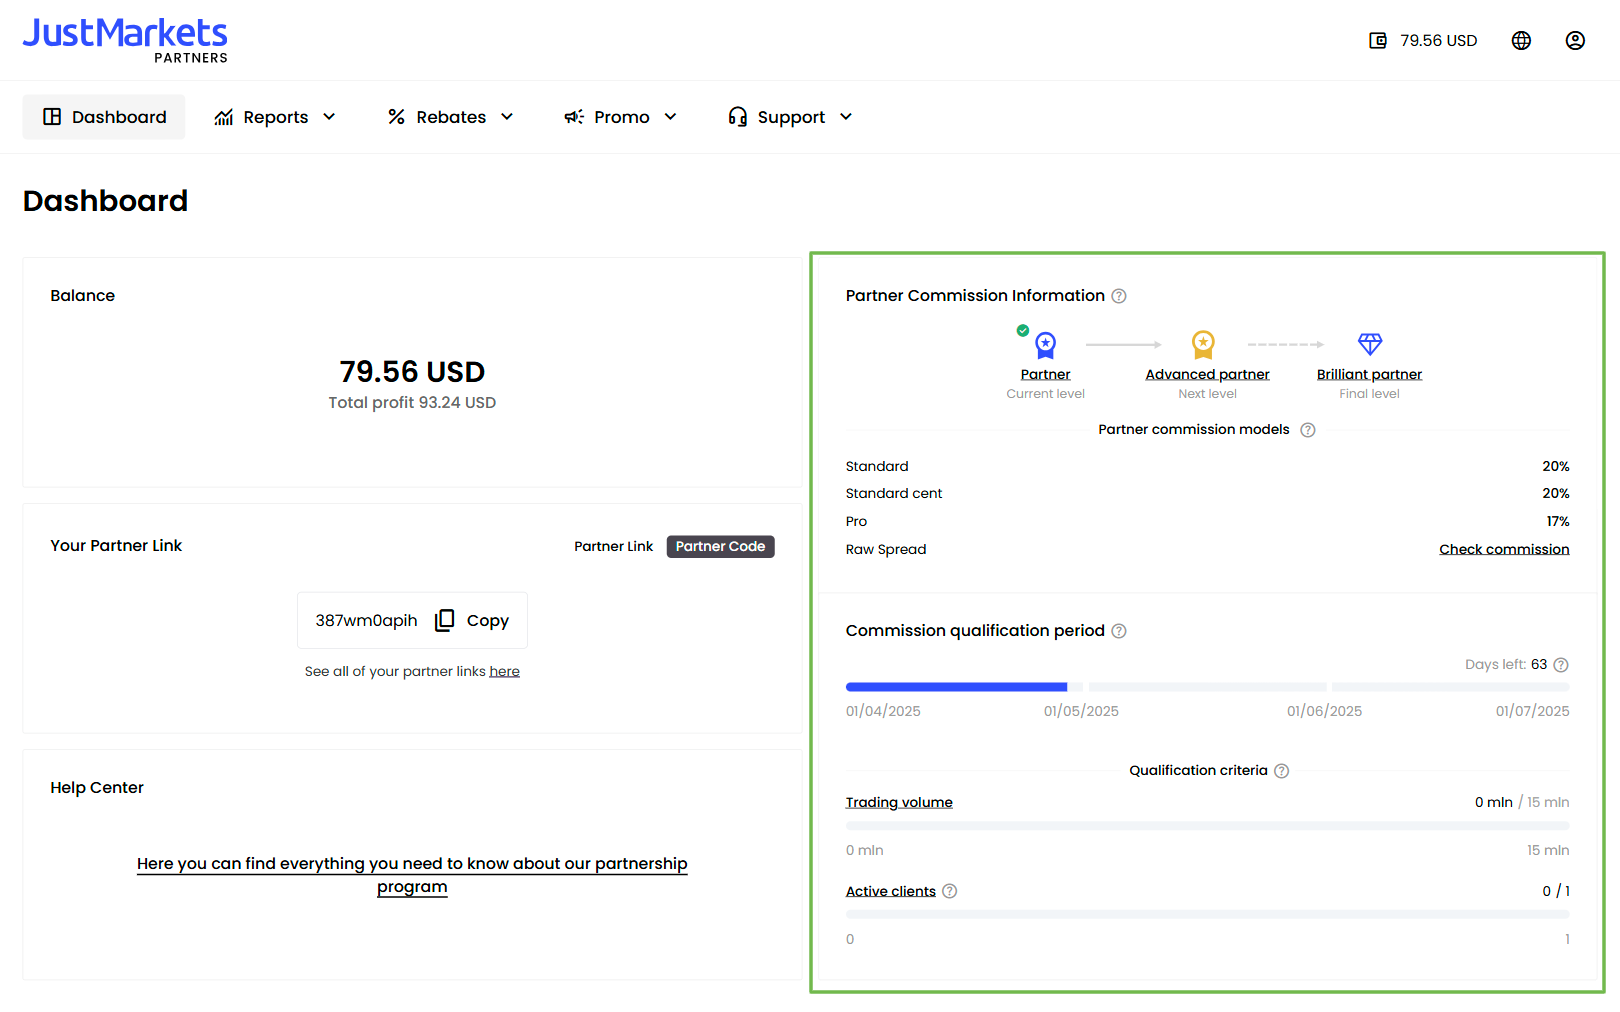Open help icon next to Days left
Screen dimensions: 1620x1012
coord(1561,665)
